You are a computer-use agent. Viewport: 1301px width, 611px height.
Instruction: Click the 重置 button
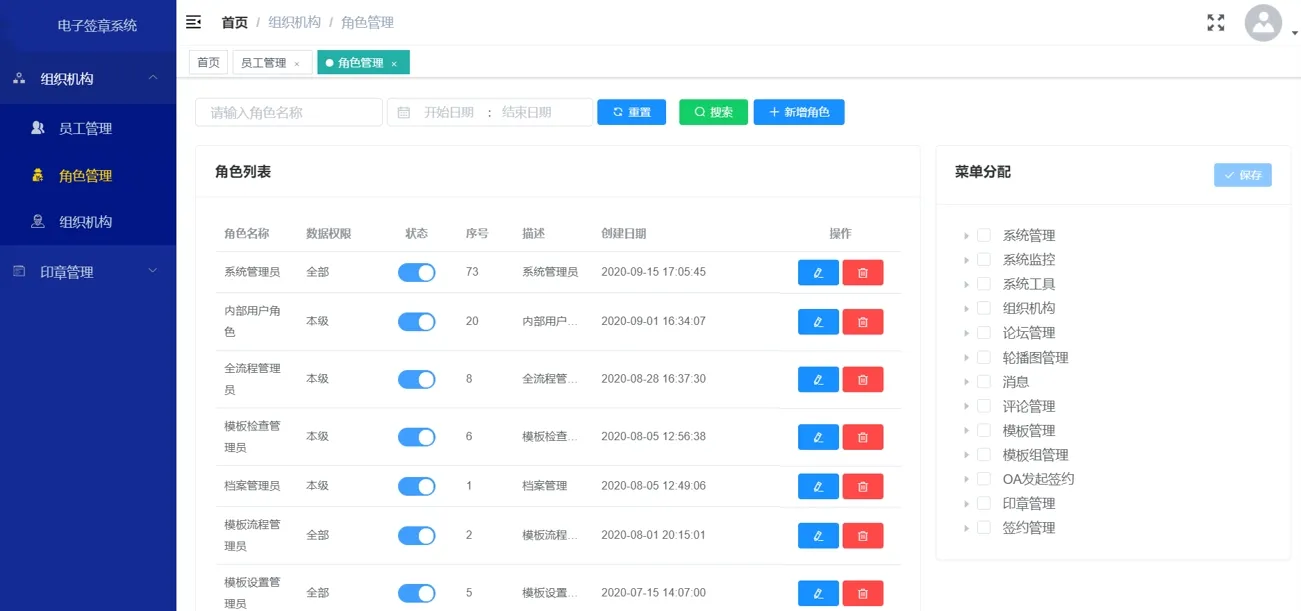[x=631, y=112]
